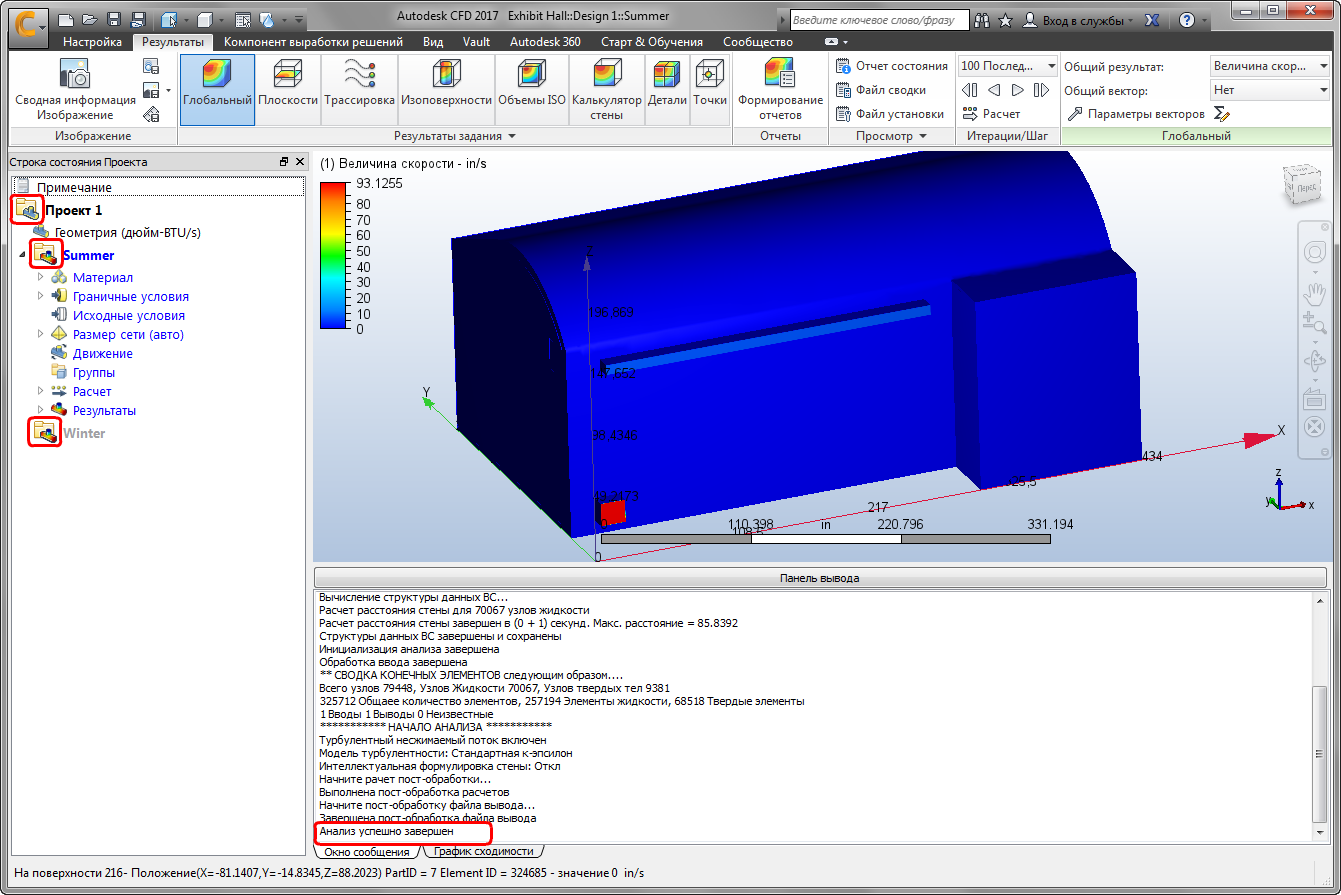Switch to the Autodesk 360 ribbon tab
Viewport: 1341px width, 895px height.
point(545,42)
